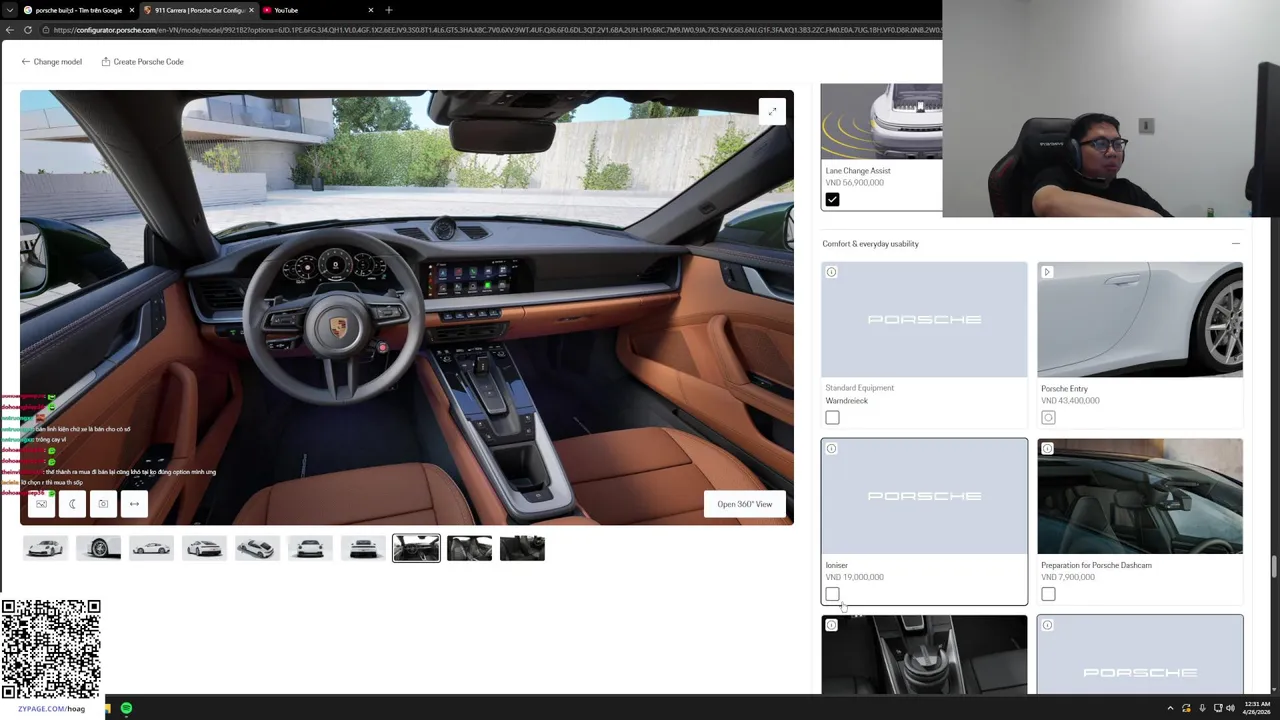Viewport: 1280px width, 720px height.
Task: Open info for the Wanndreieck option
Action: pos(831,272)
